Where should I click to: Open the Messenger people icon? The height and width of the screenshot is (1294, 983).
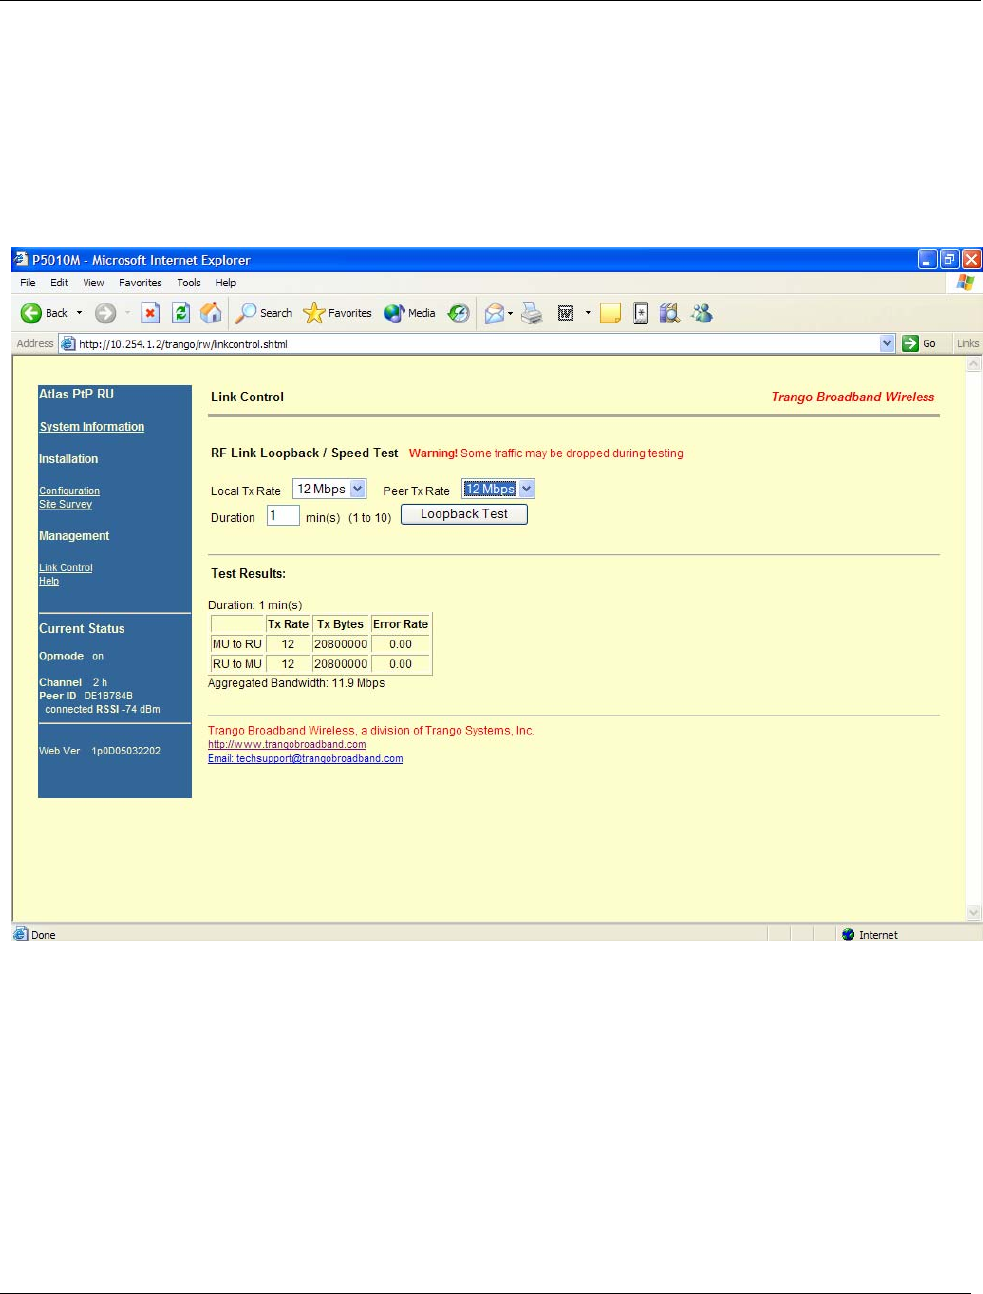click(702, 313)
